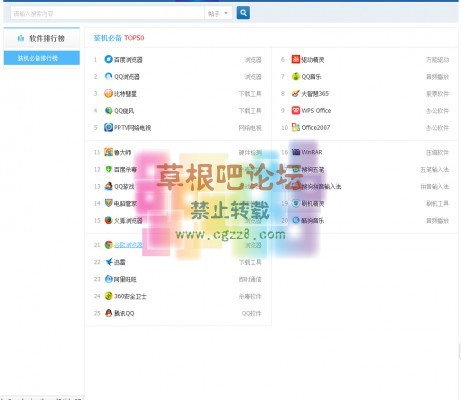Click 办公软件 category beside Office2007

tap(437, 128)
